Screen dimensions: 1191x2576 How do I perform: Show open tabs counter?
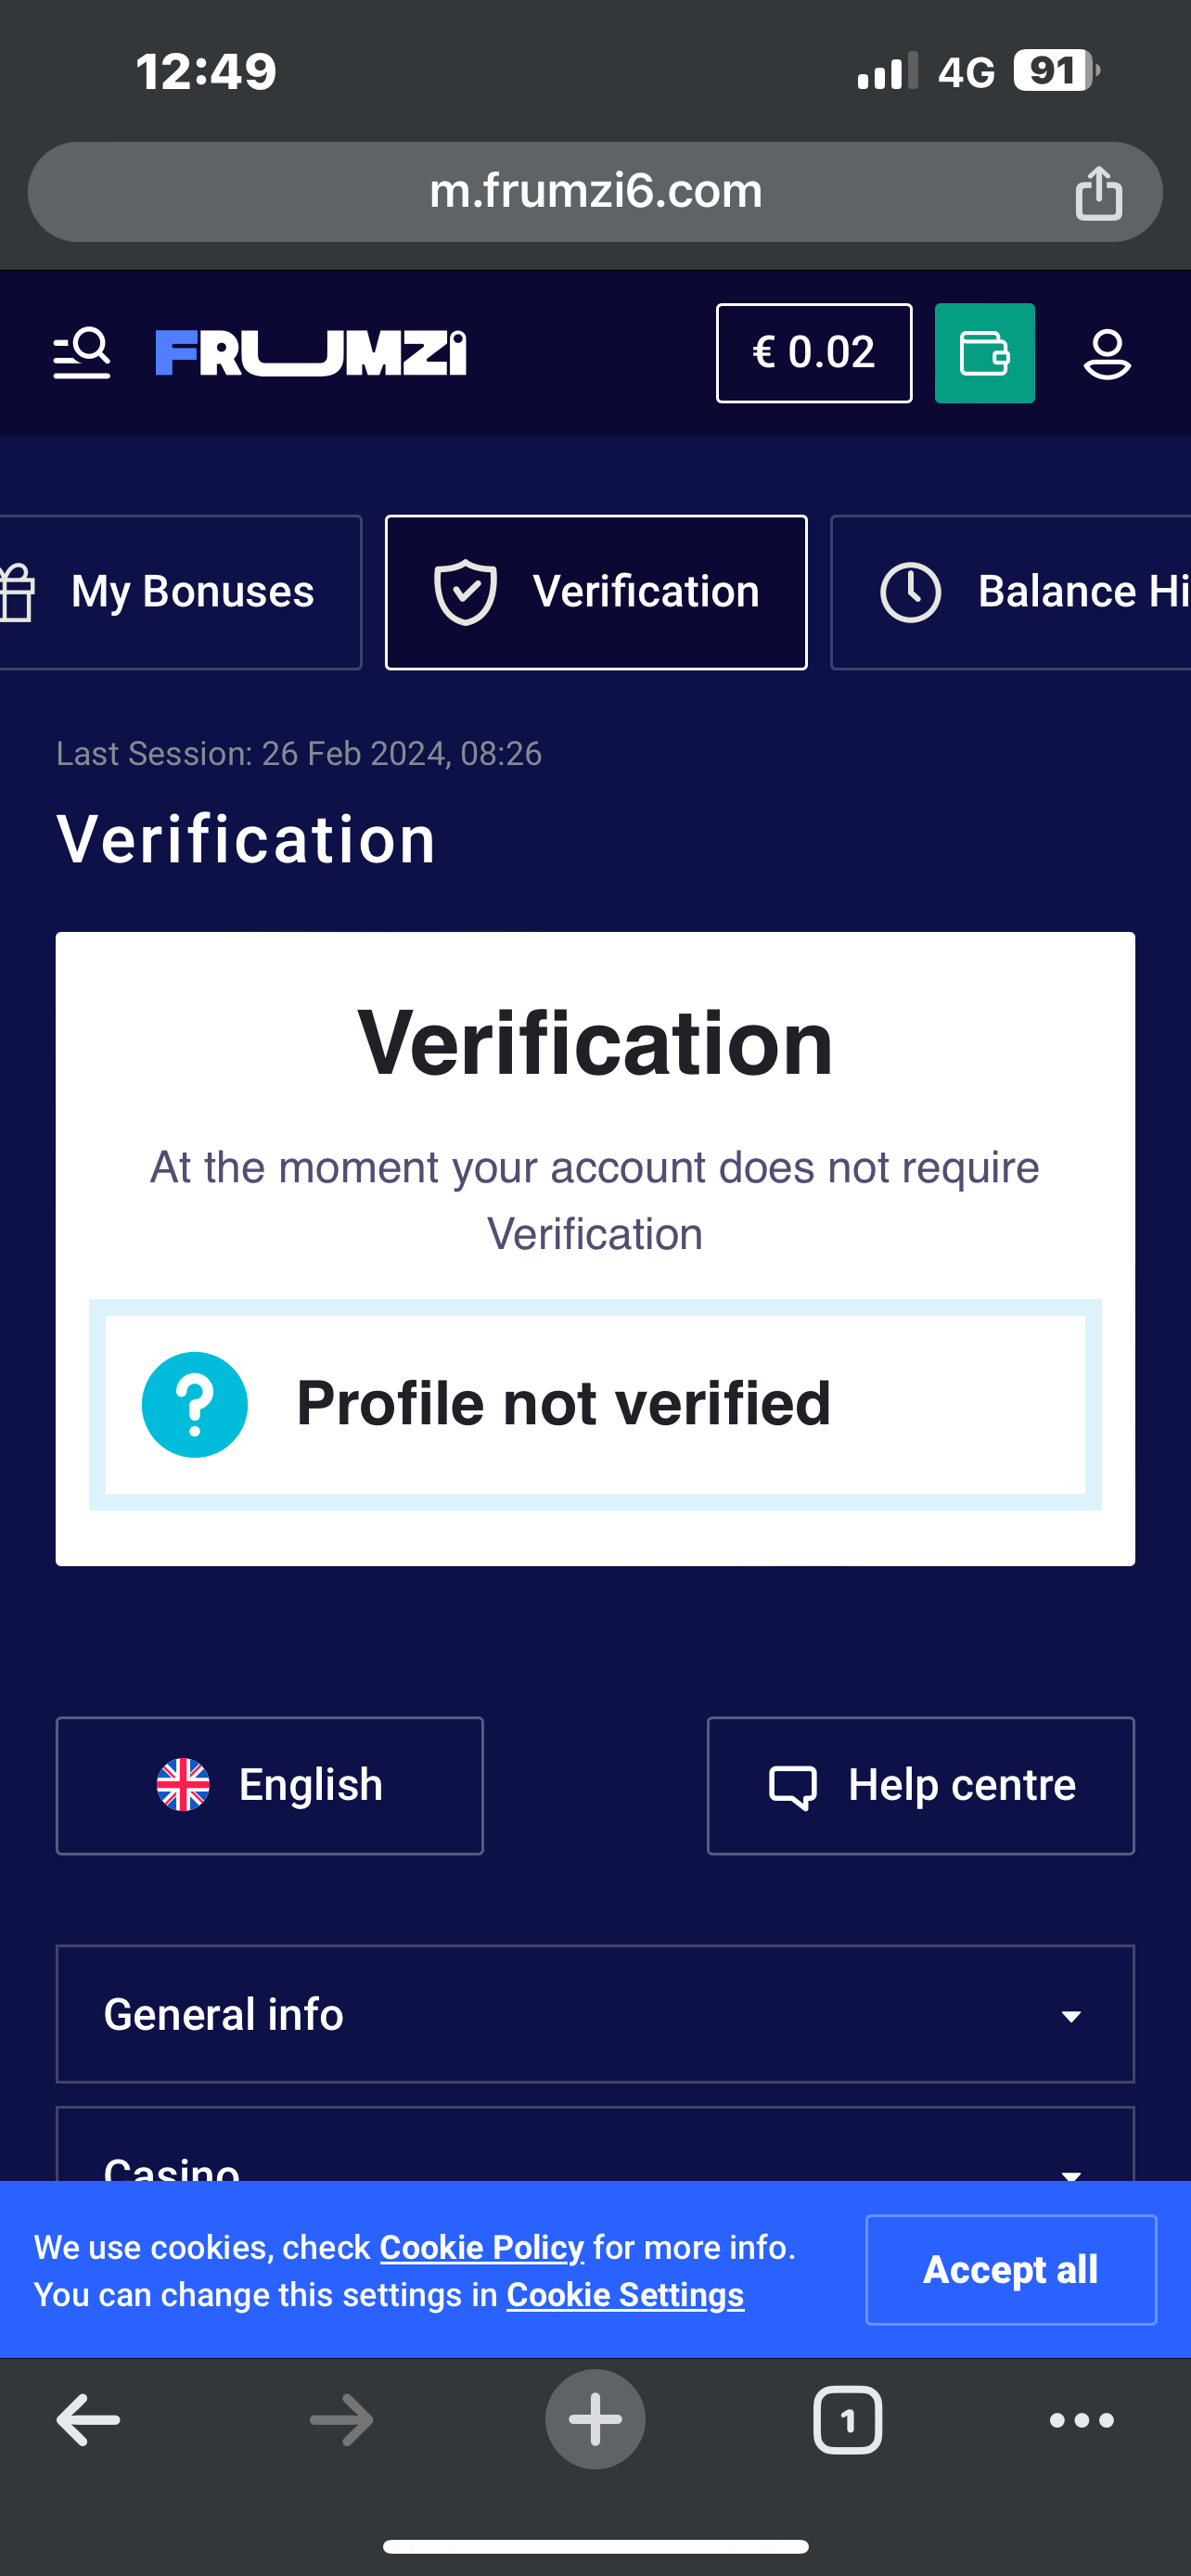coord(847,2420)
